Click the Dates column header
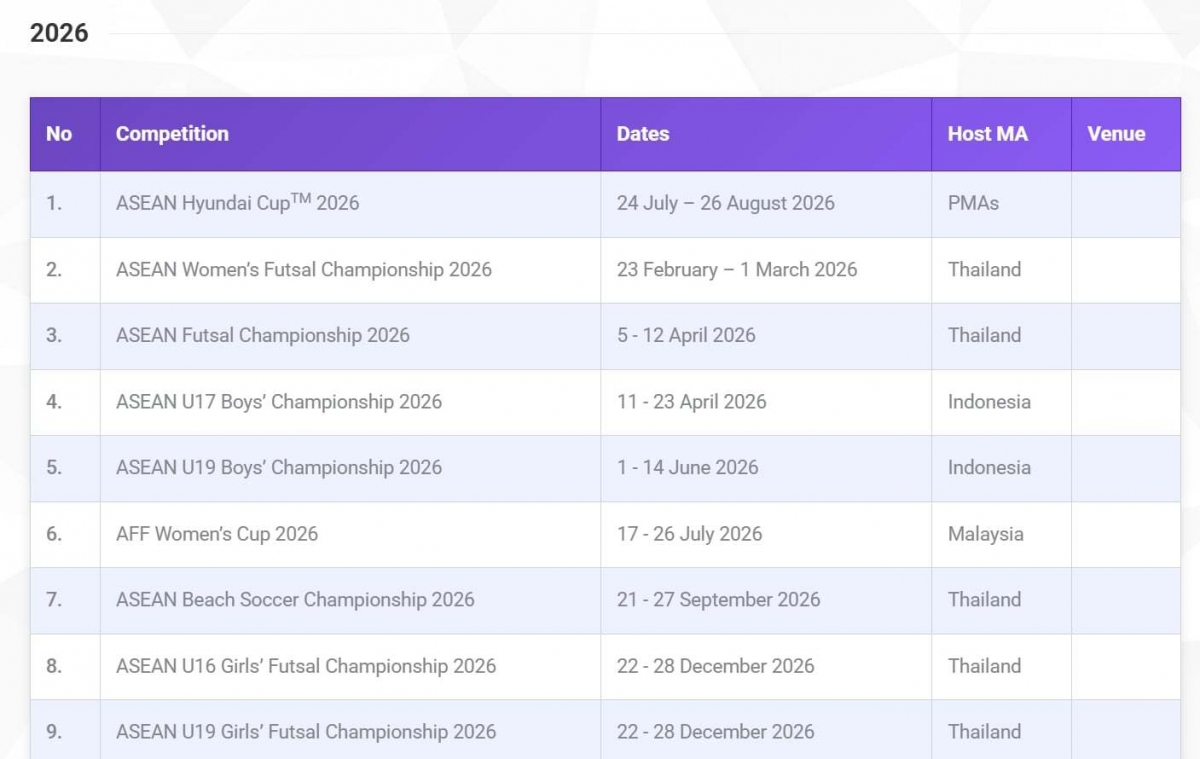1200x759 pixels. coord(643,134)
